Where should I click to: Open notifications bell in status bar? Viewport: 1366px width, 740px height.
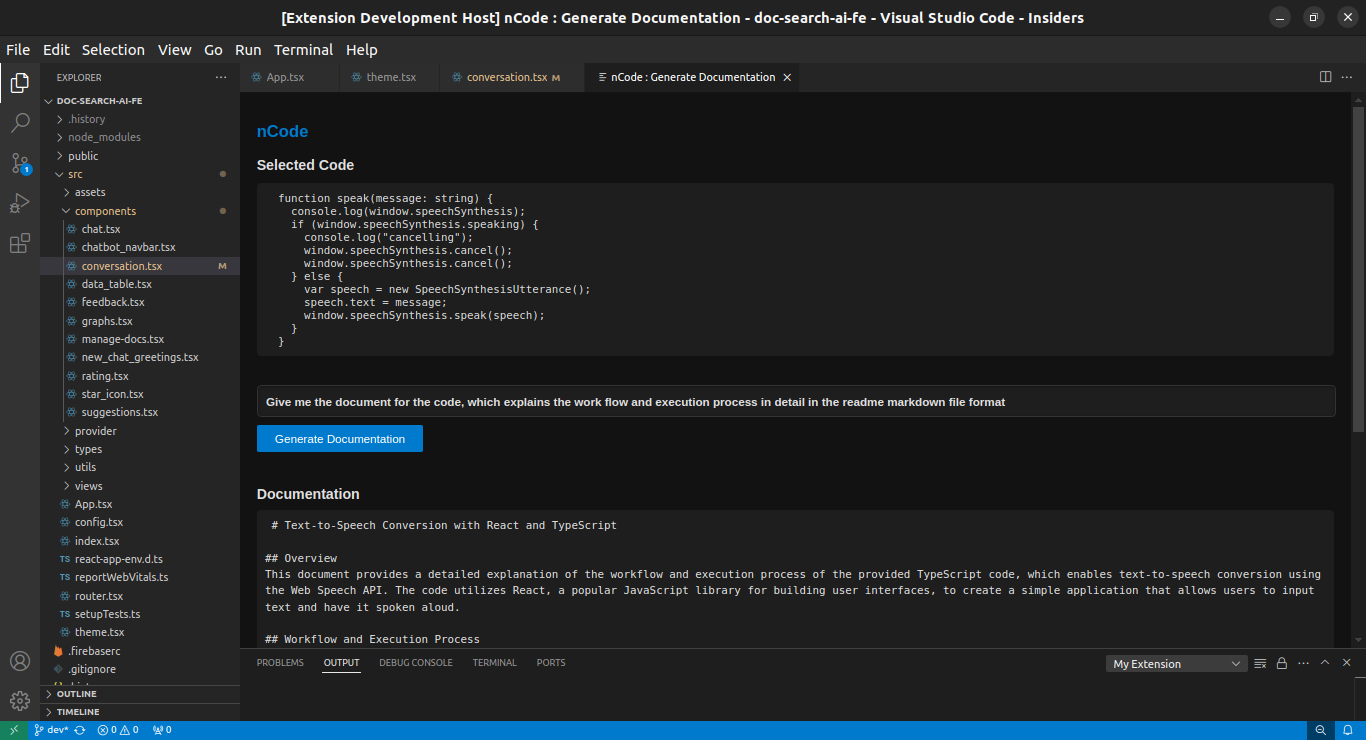(x=1346, y=730)
